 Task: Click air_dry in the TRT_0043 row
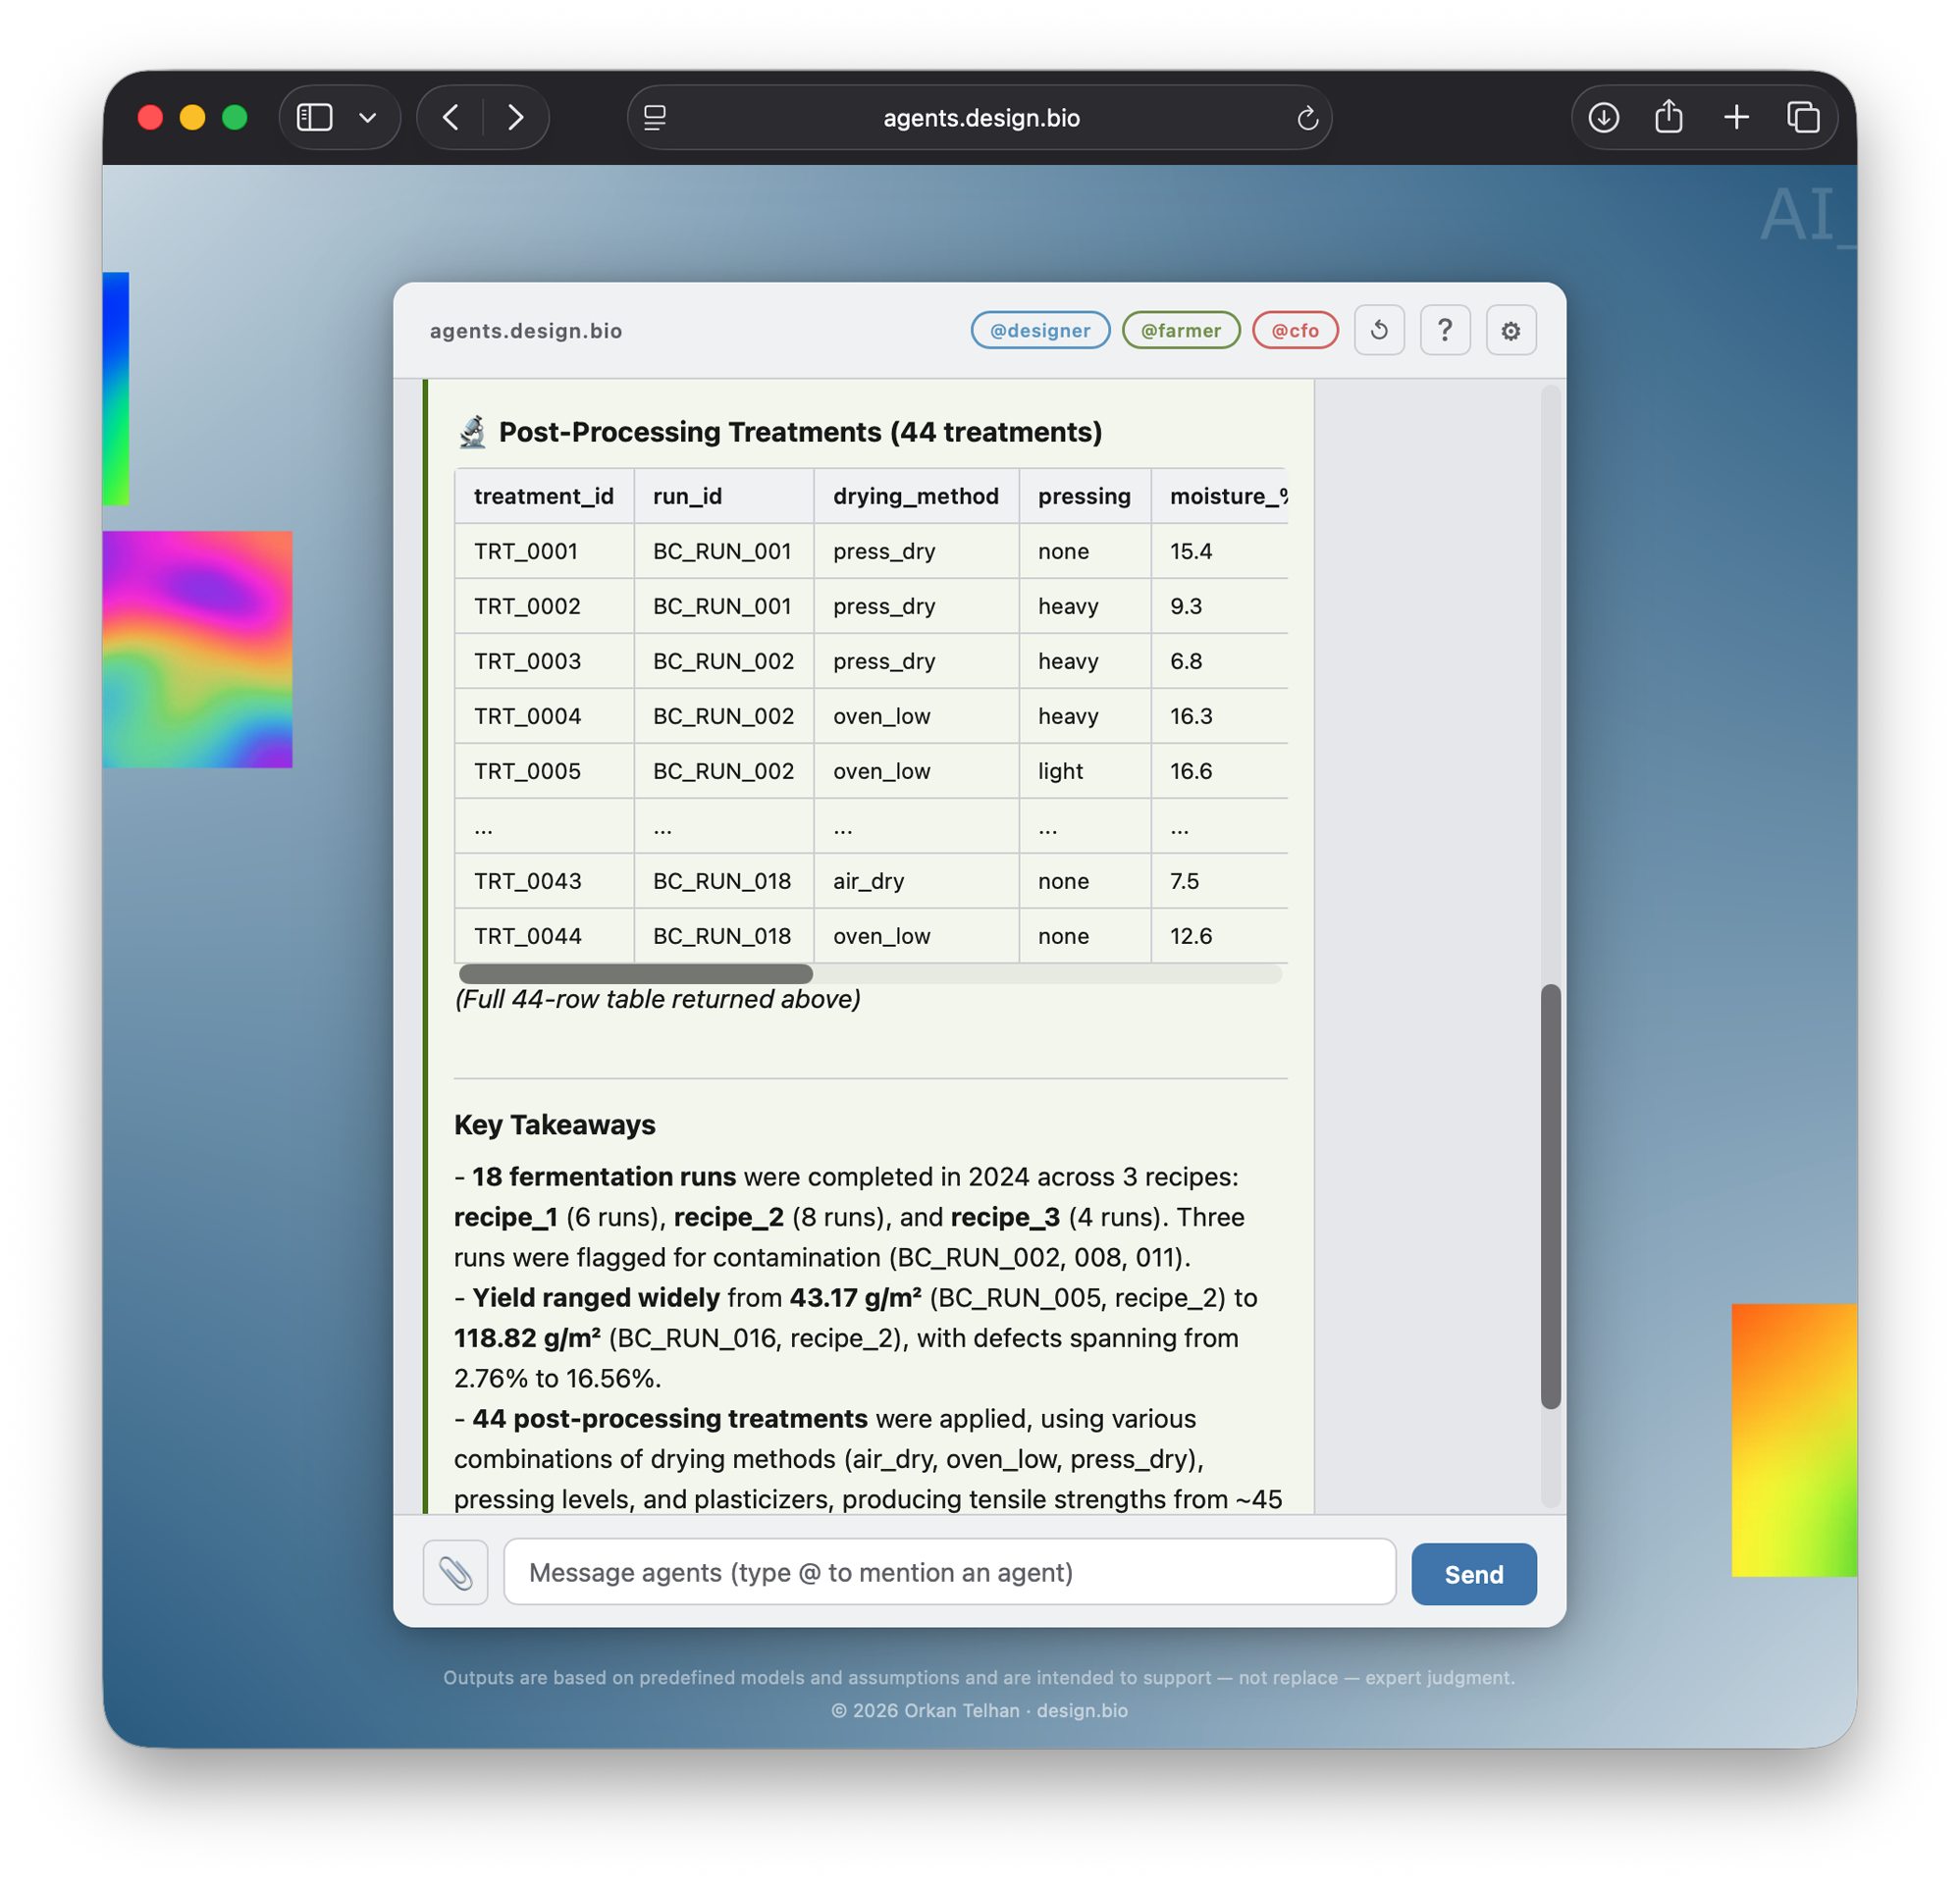pyautogui.click(x=916, y=881)
